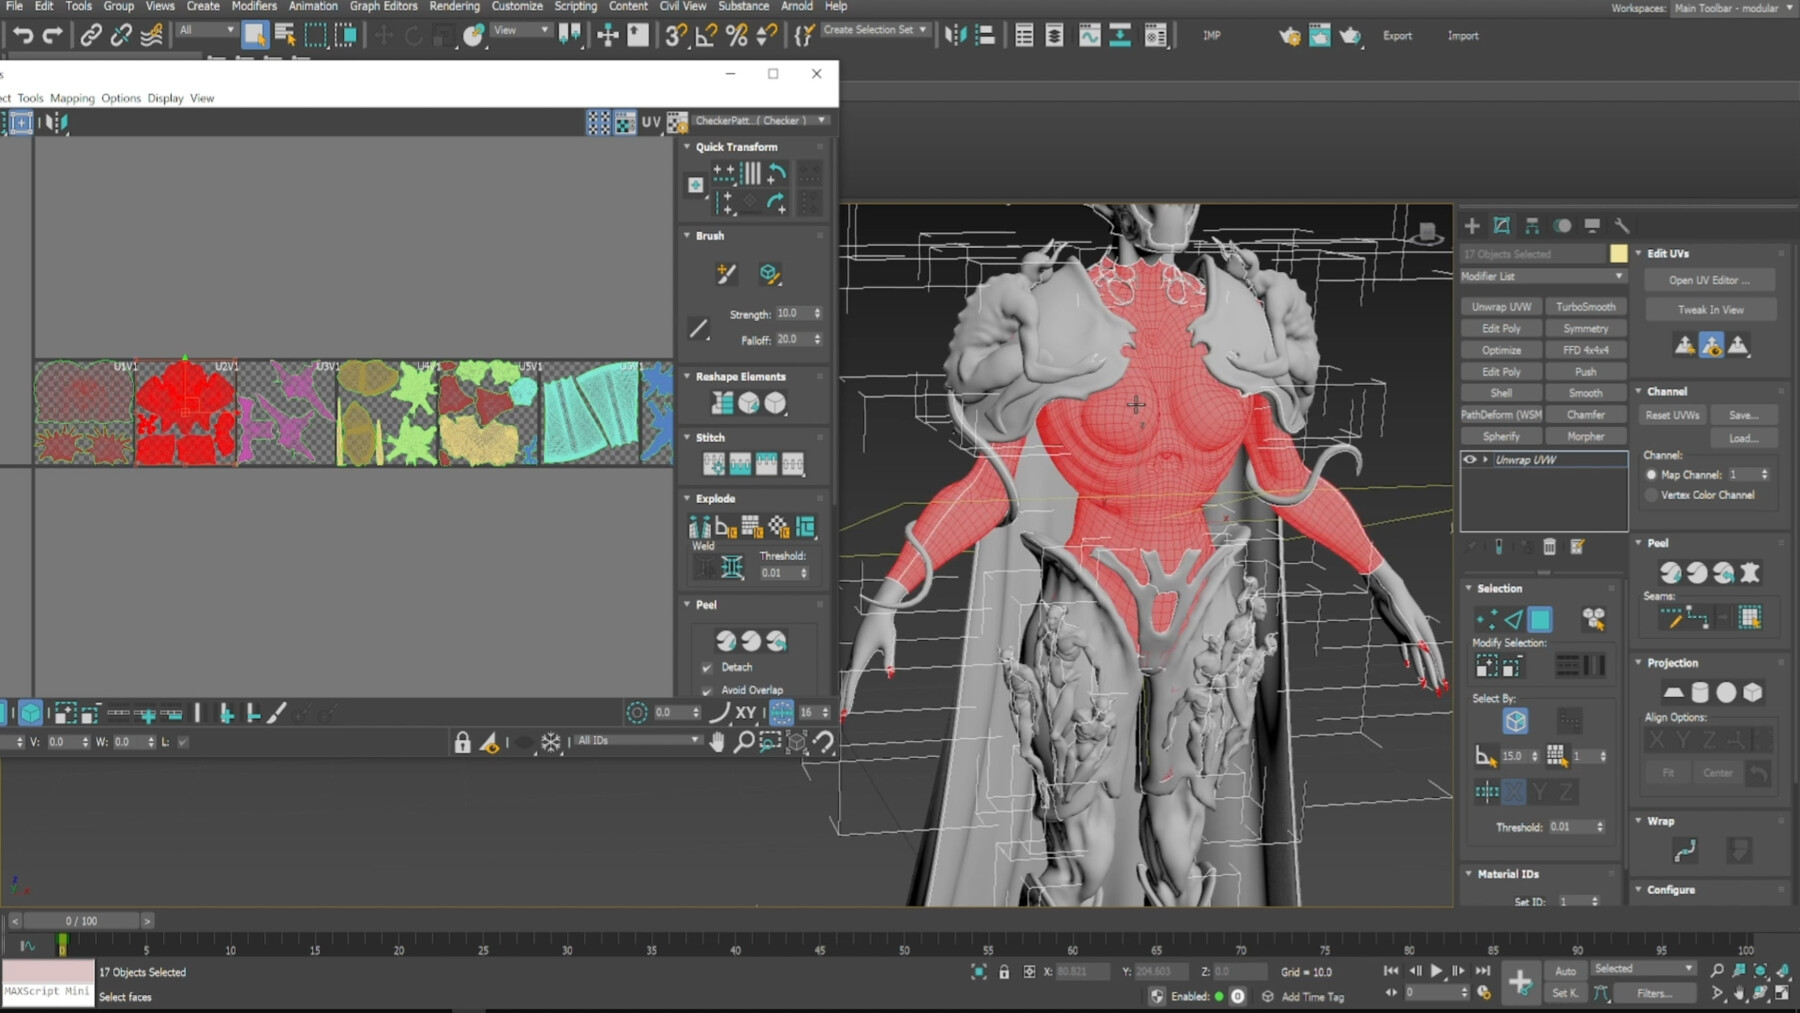Open the Mapping menu in the UV editor
The width and height of the screenshot is (1800, 1013).
72,98
